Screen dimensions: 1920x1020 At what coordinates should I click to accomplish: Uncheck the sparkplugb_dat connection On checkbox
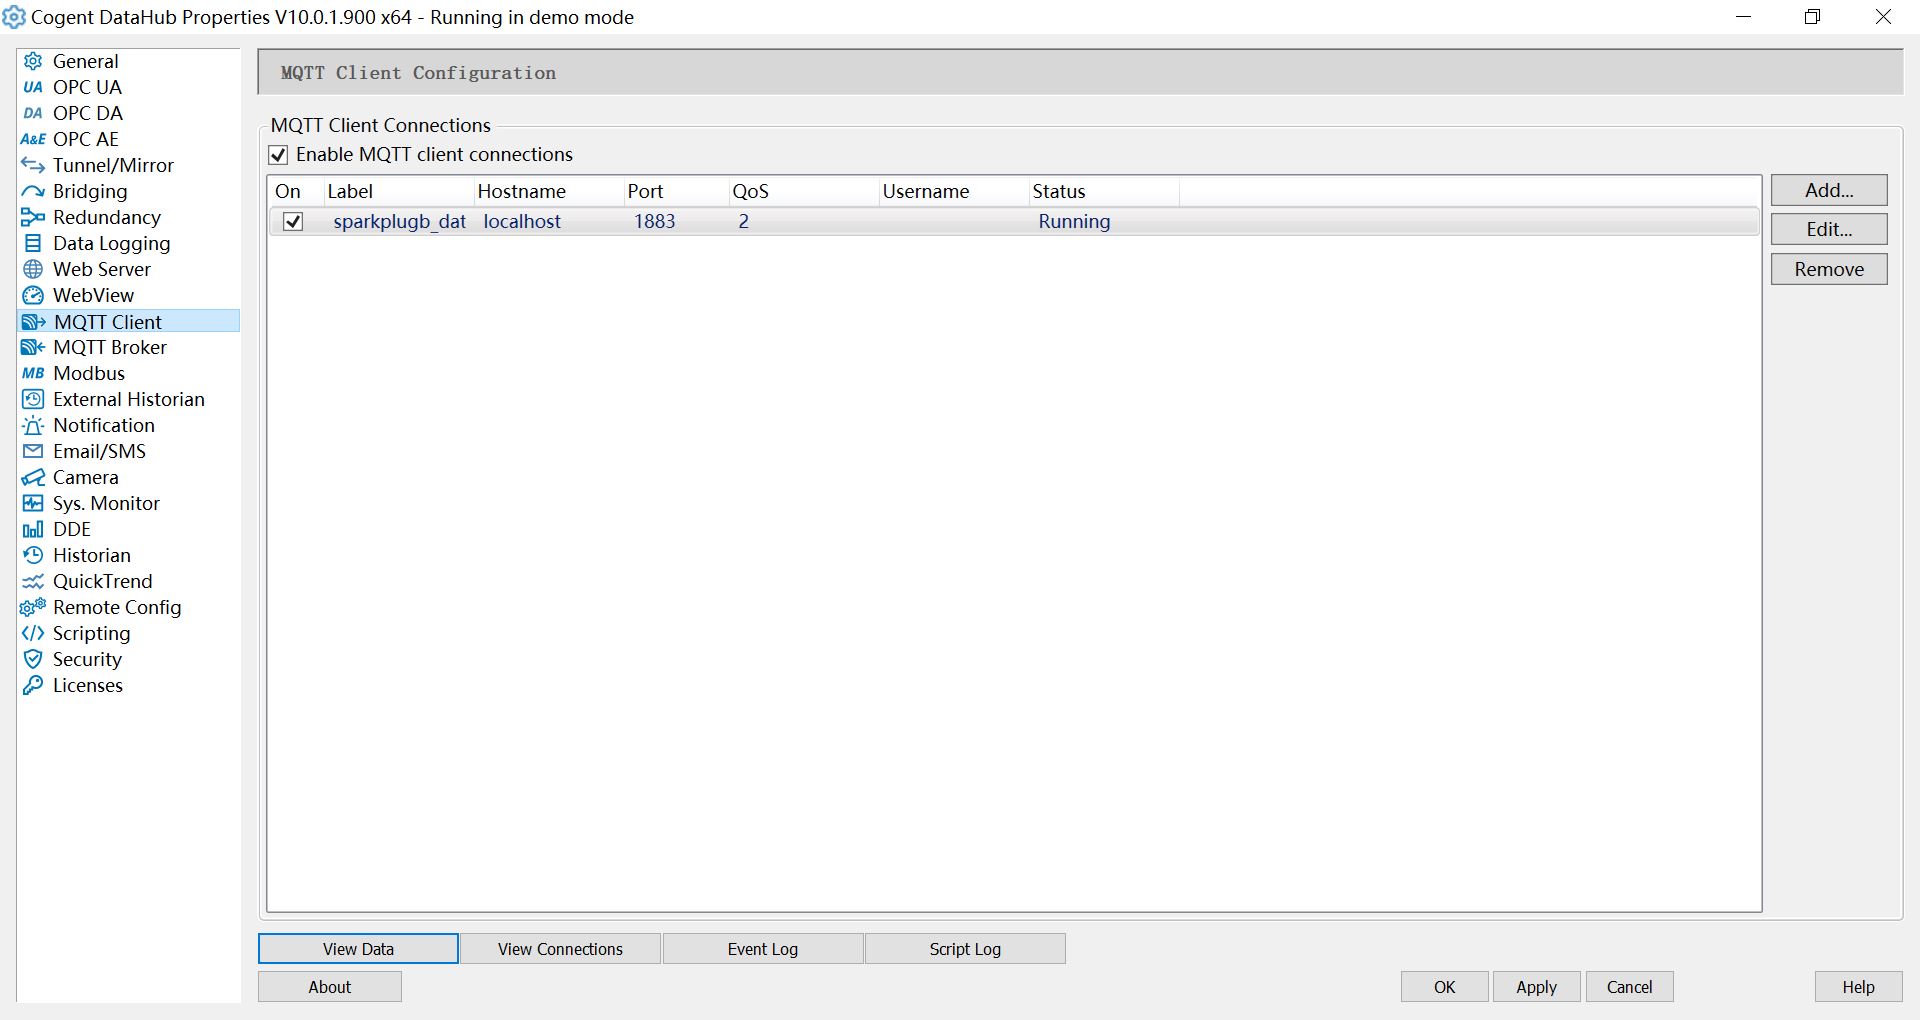tap(293, 222)
